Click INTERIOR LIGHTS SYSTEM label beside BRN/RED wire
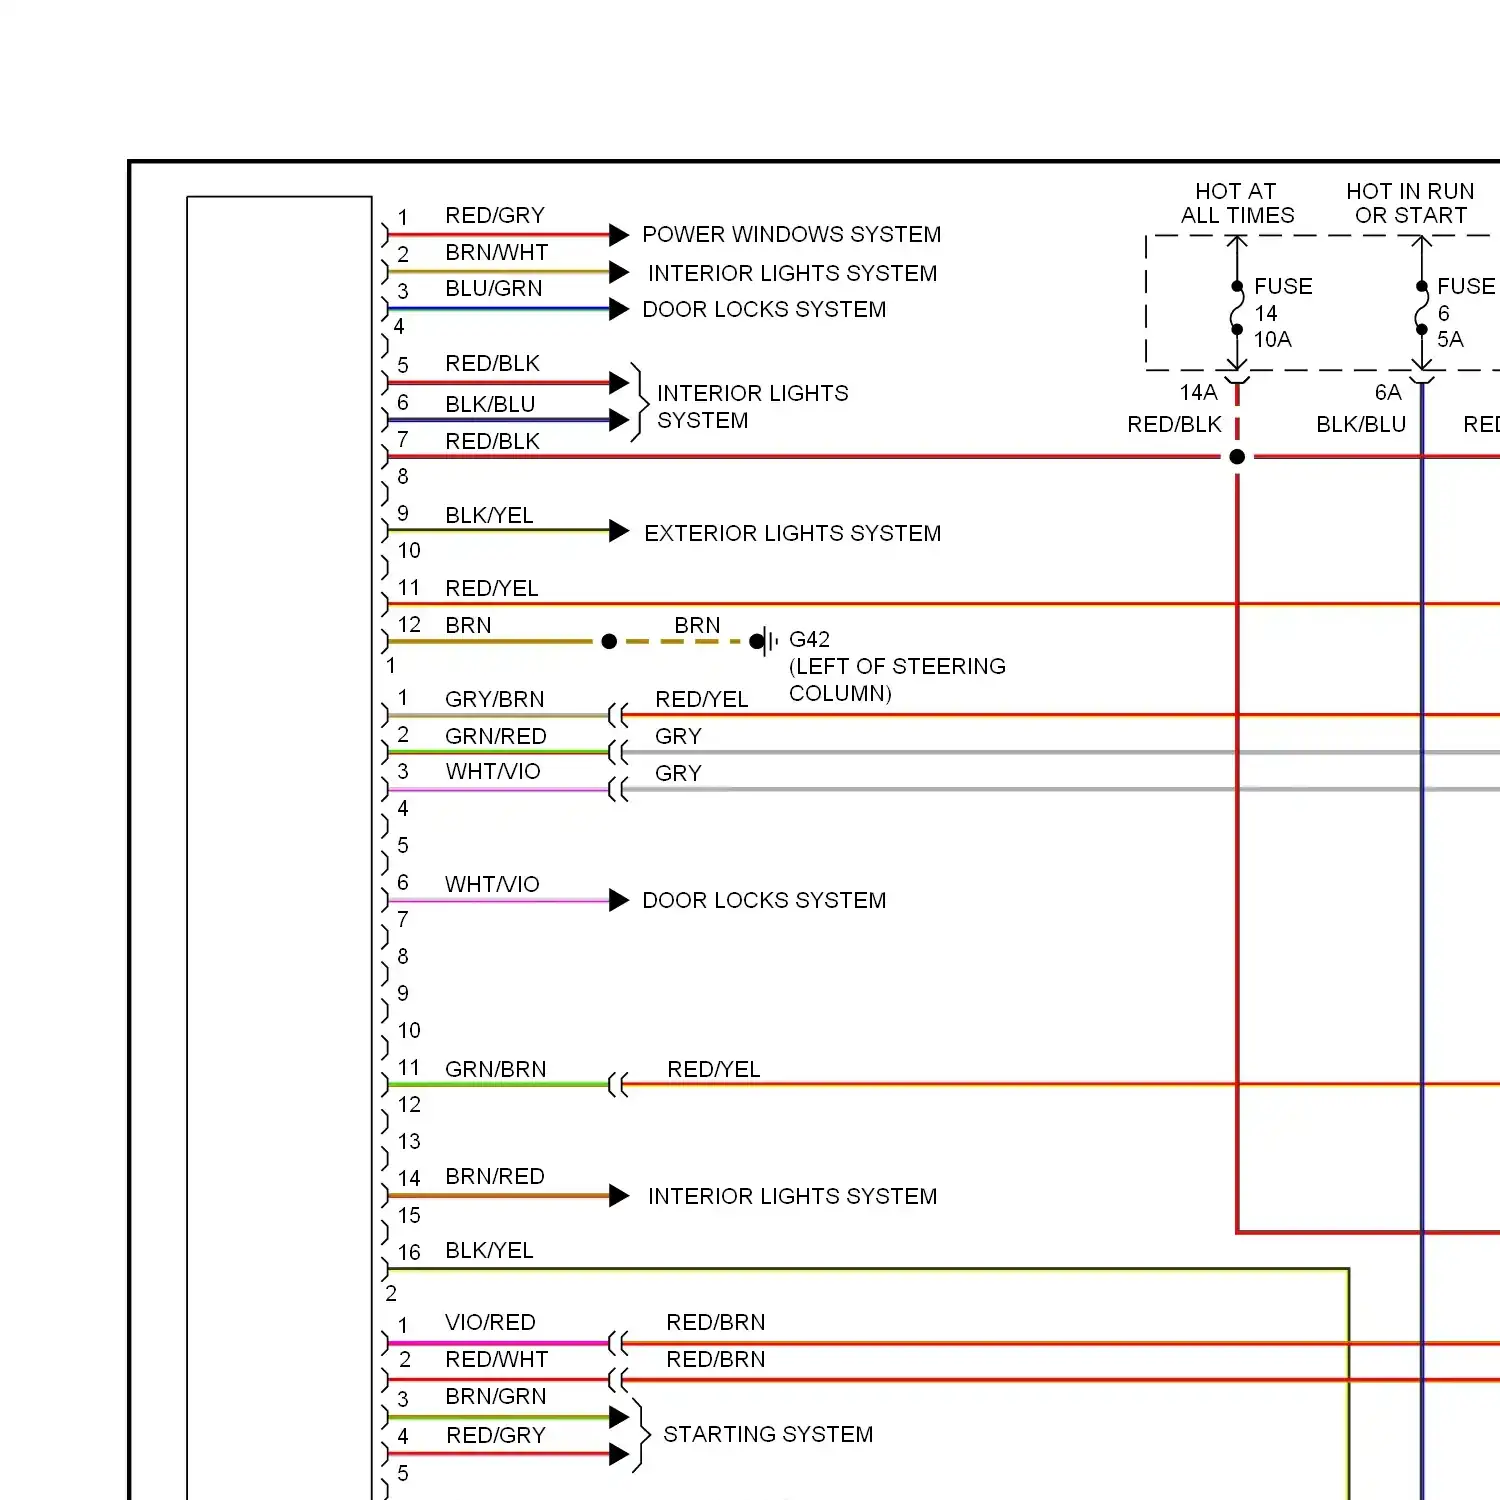This screenshot has width=1500, height=1500. tap(792, 1196)
